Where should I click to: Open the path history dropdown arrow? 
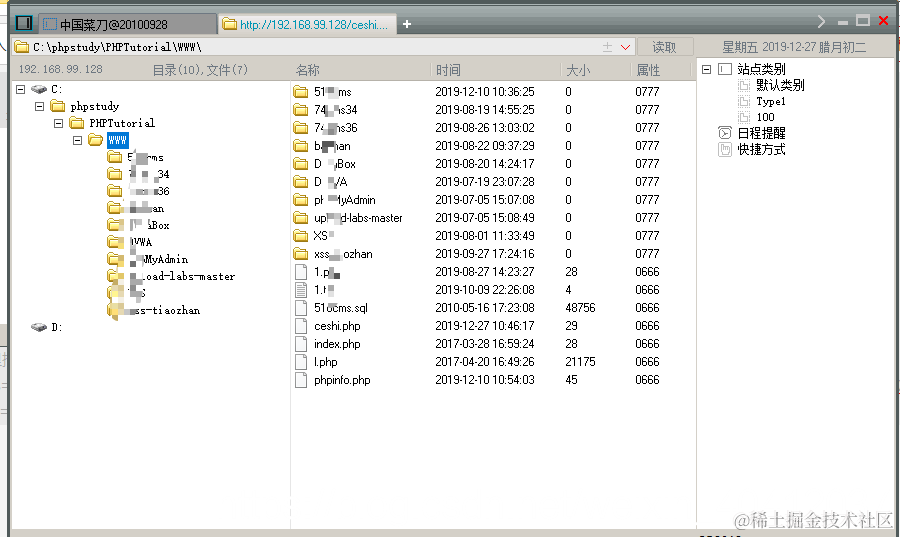point(626,47)
